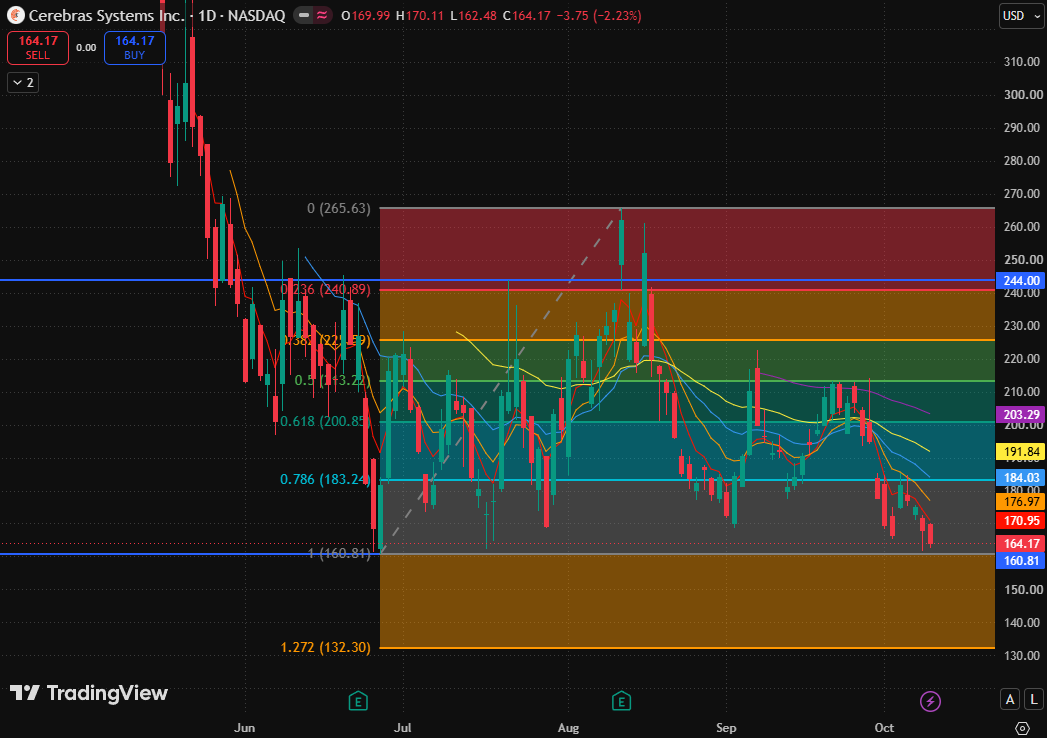Open the USD currency dropdown
This screenshot has width=1047, height=738.
pos(1021,15)
